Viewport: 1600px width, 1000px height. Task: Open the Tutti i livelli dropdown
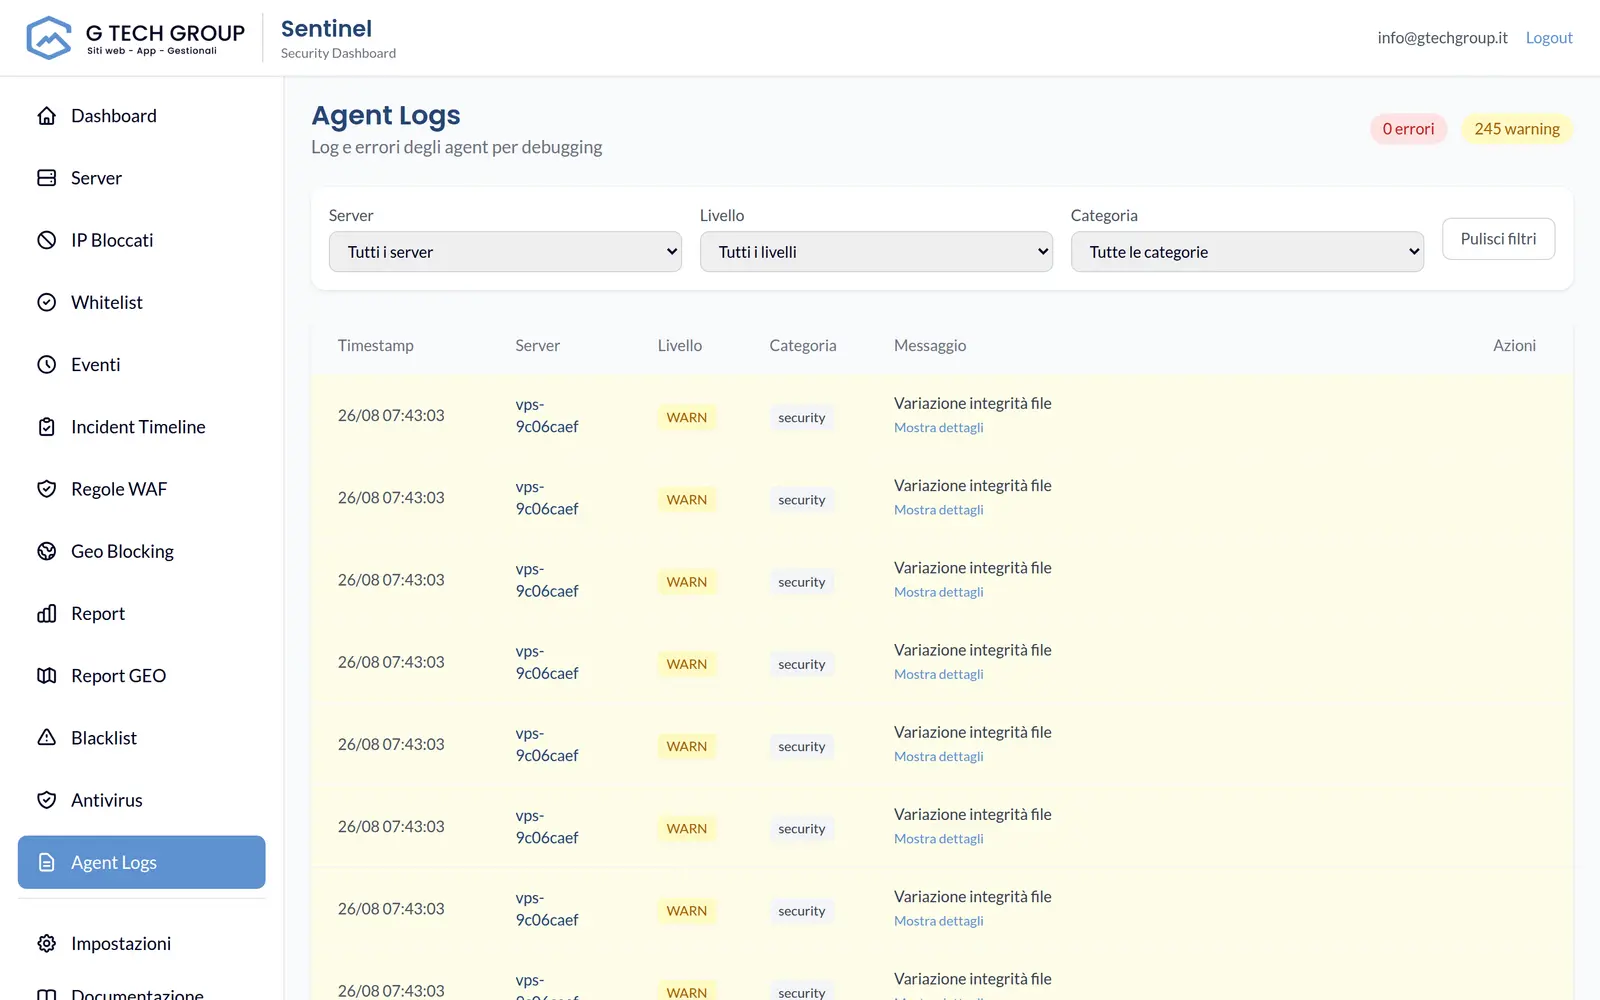876,252
